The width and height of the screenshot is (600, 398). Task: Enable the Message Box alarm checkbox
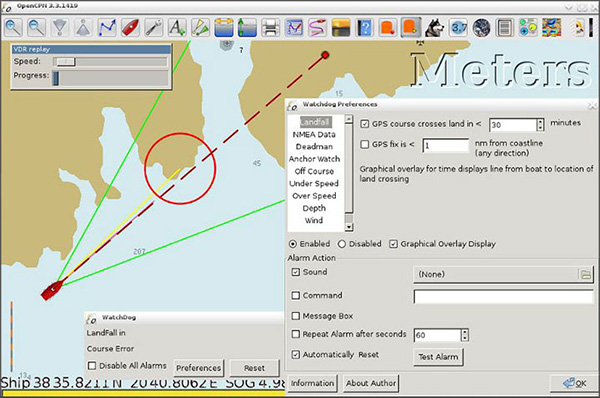click(295, 316)
